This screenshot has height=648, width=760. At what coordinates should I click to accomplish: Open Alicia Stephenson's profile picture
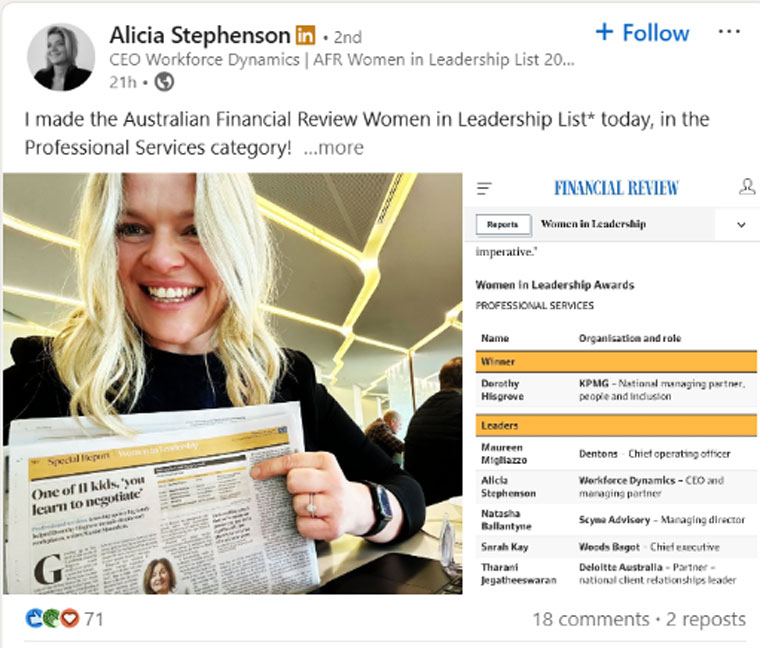point(61,57)
